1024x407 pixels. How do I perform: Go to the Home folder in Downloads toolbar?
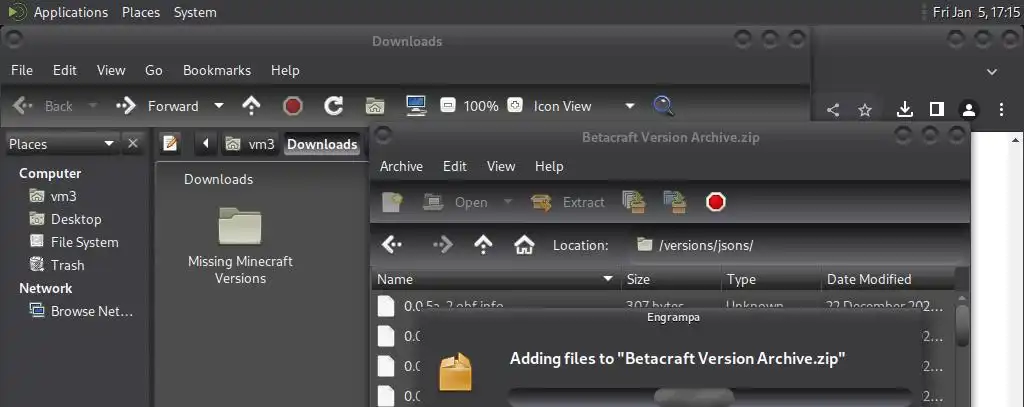375,106
